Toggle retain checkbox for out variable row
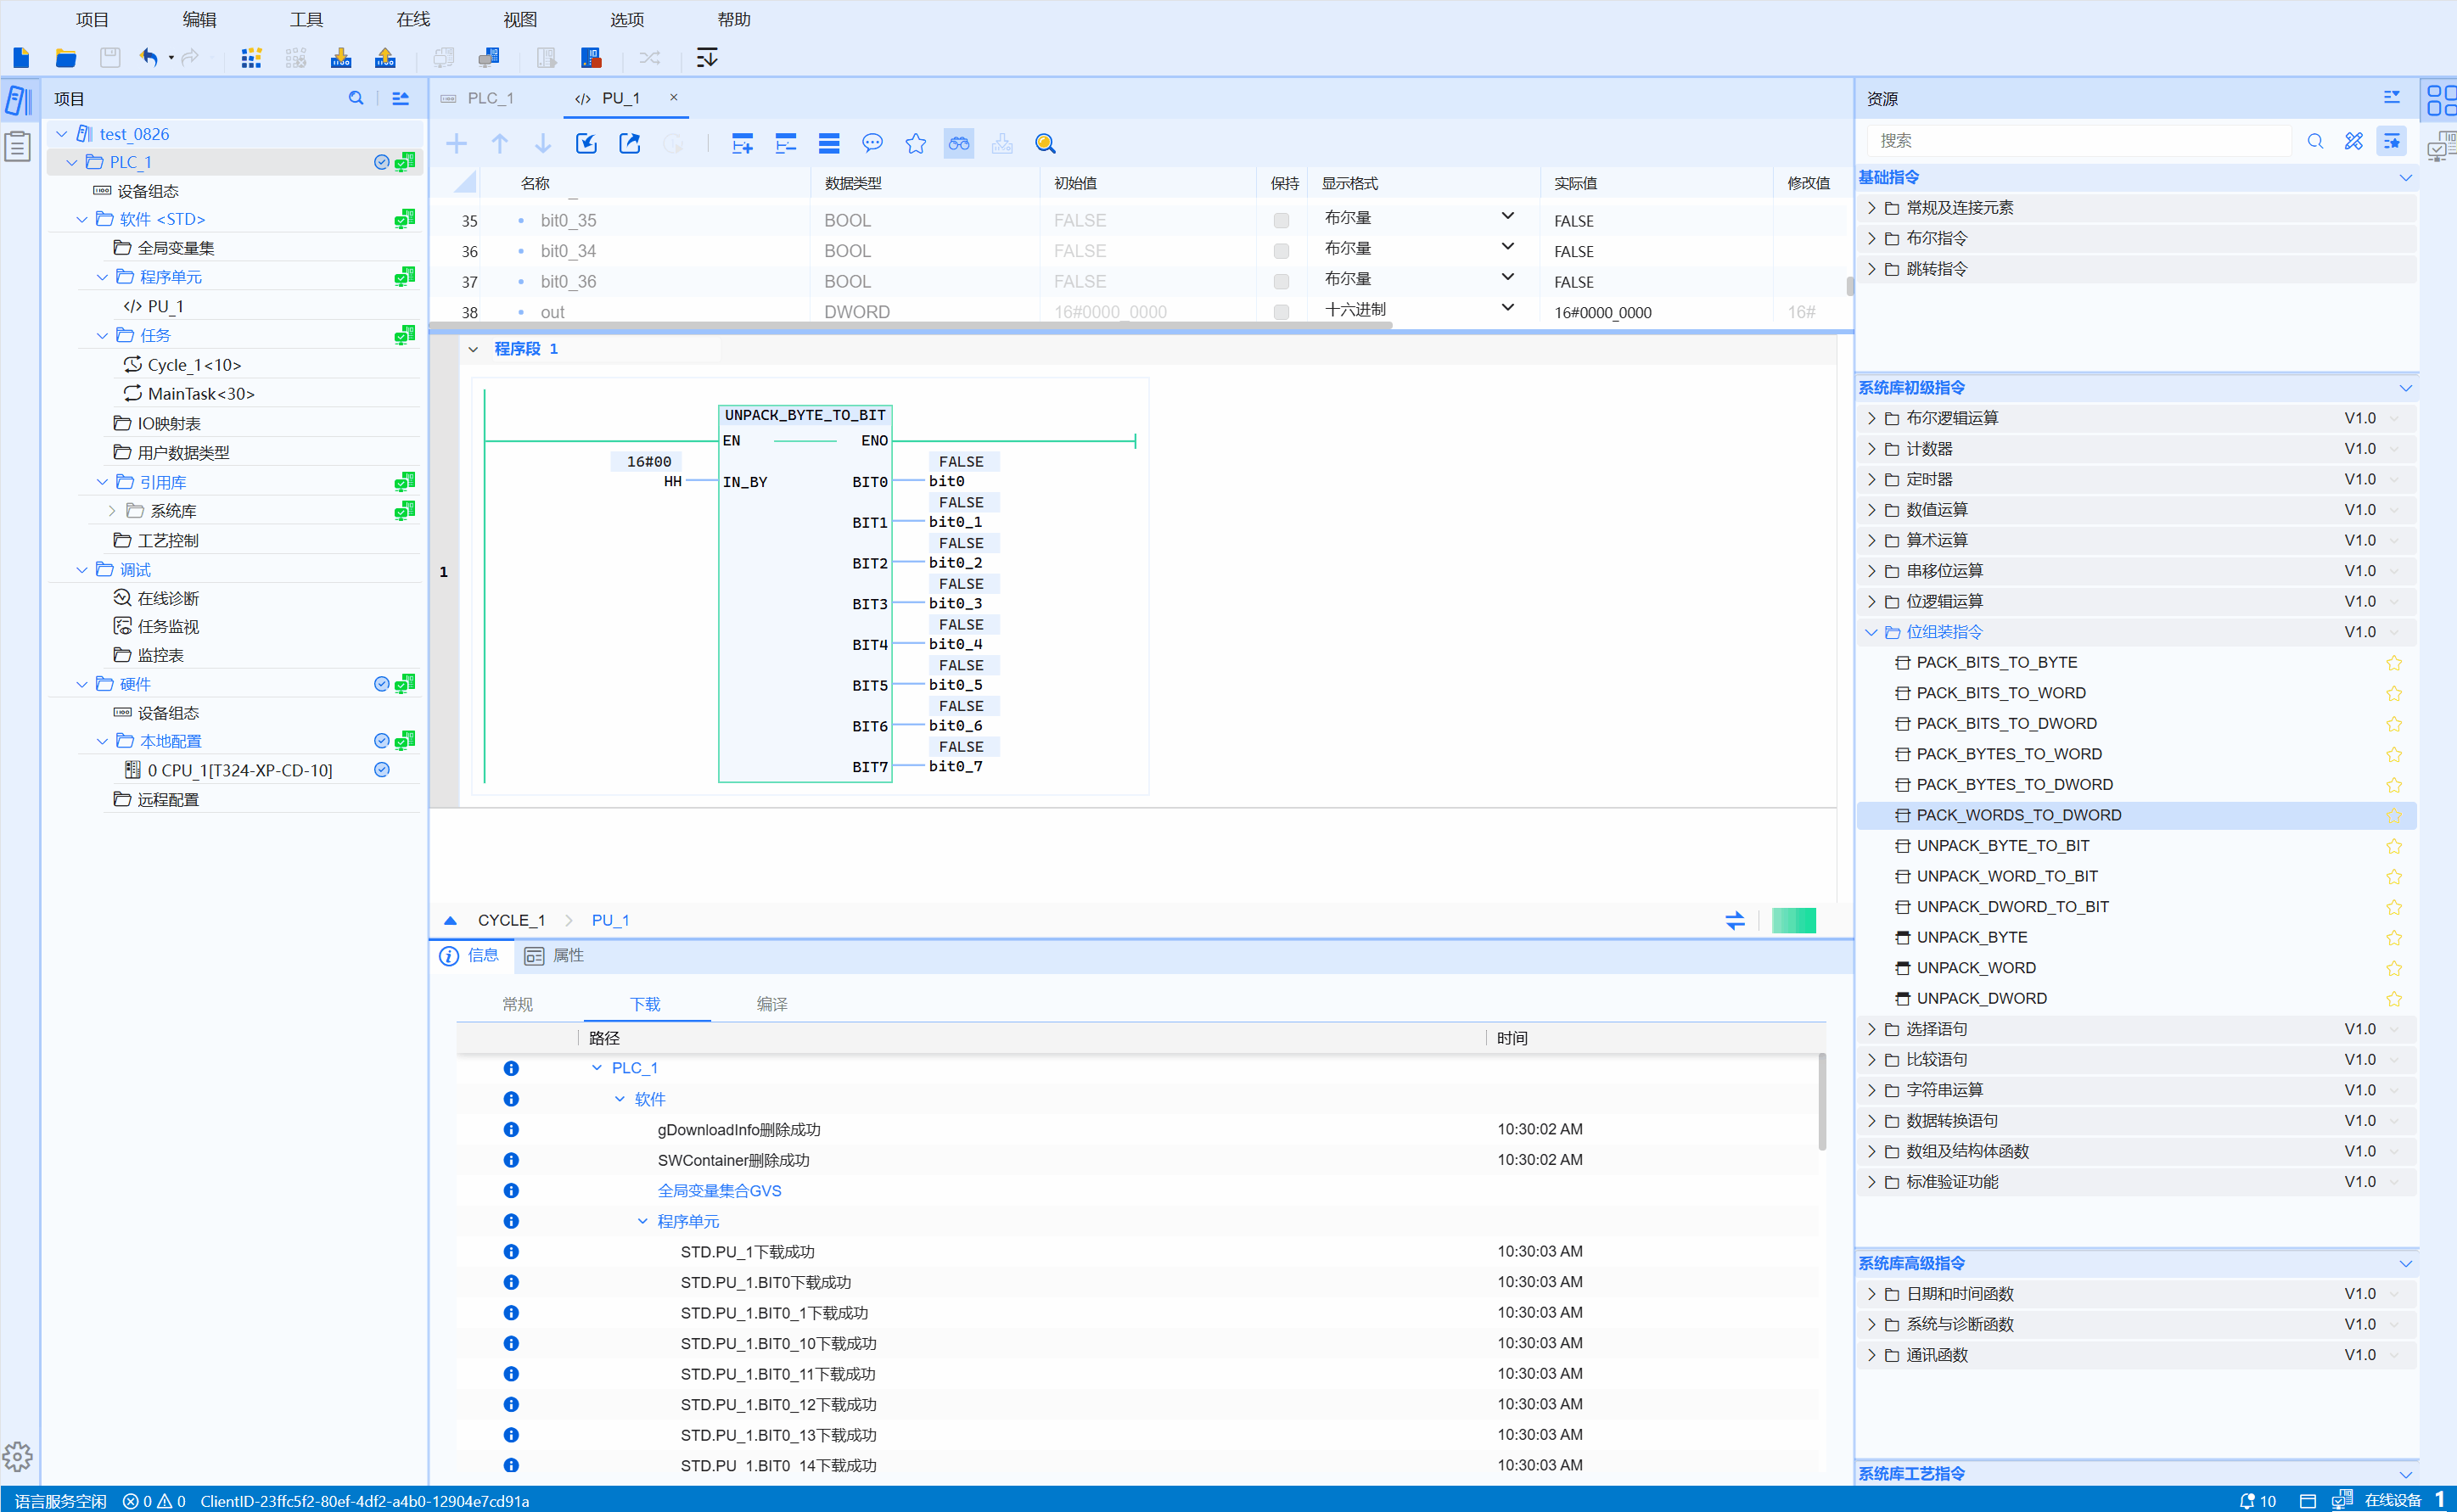 pyautogui.click(x=1281, y=312)
